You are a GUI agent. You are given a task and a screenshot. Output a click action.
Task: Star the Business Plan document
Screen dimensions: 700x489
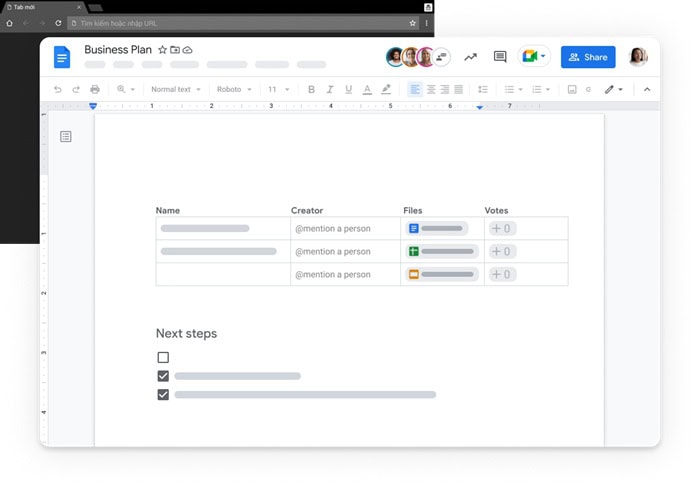[163, 50]
